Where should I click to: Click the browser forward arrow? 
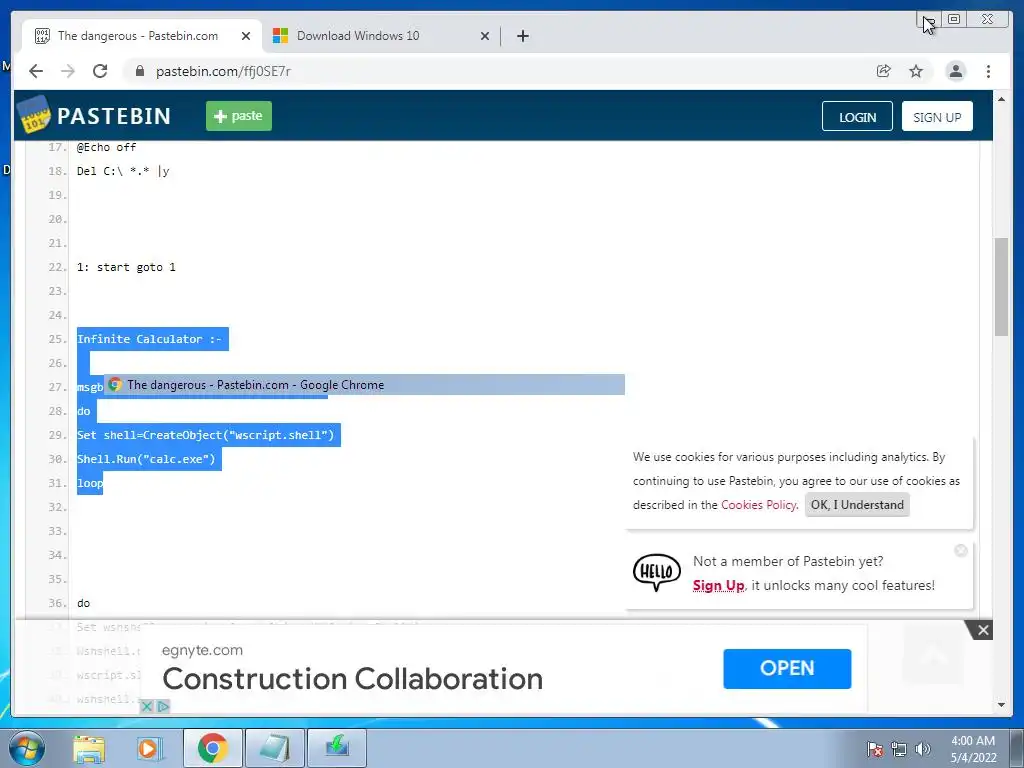(x=68, y=71)
